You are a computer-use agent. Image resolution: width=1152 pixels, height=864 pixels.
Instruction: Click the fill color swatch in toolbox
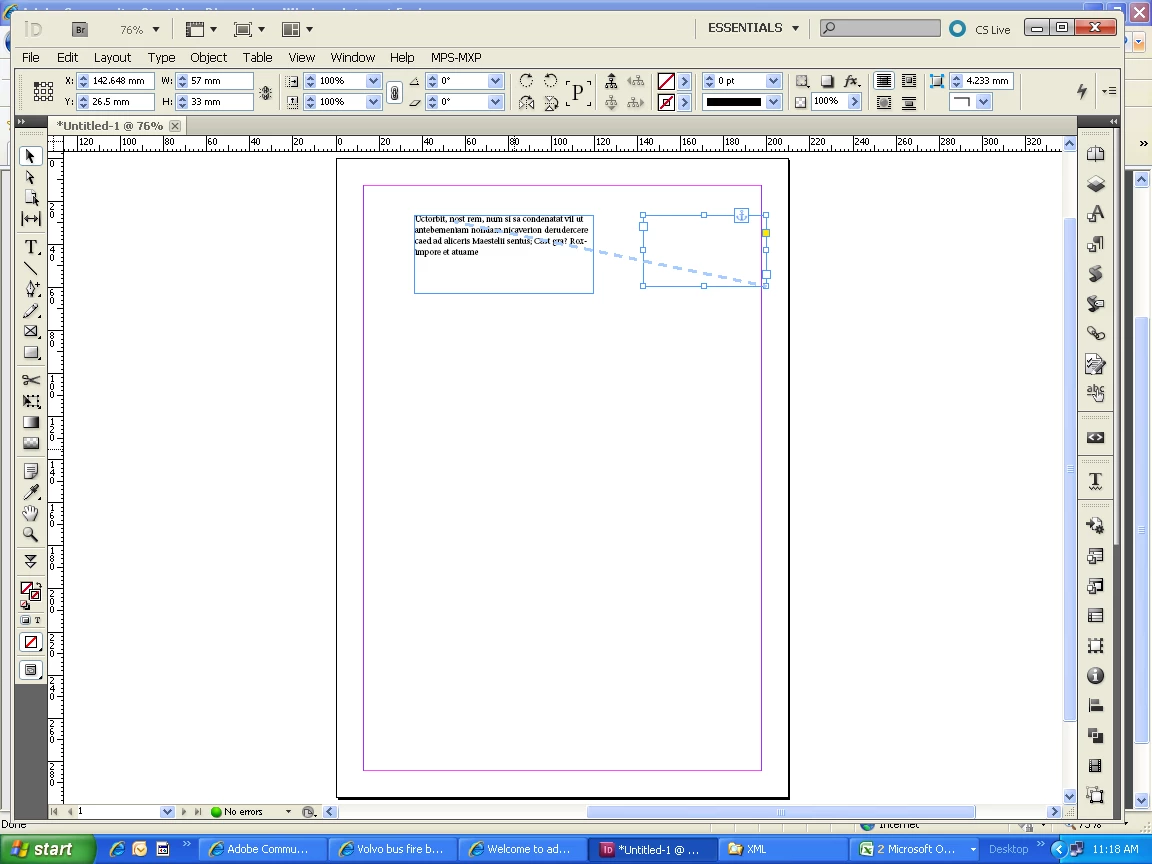[x=26, y=588]
